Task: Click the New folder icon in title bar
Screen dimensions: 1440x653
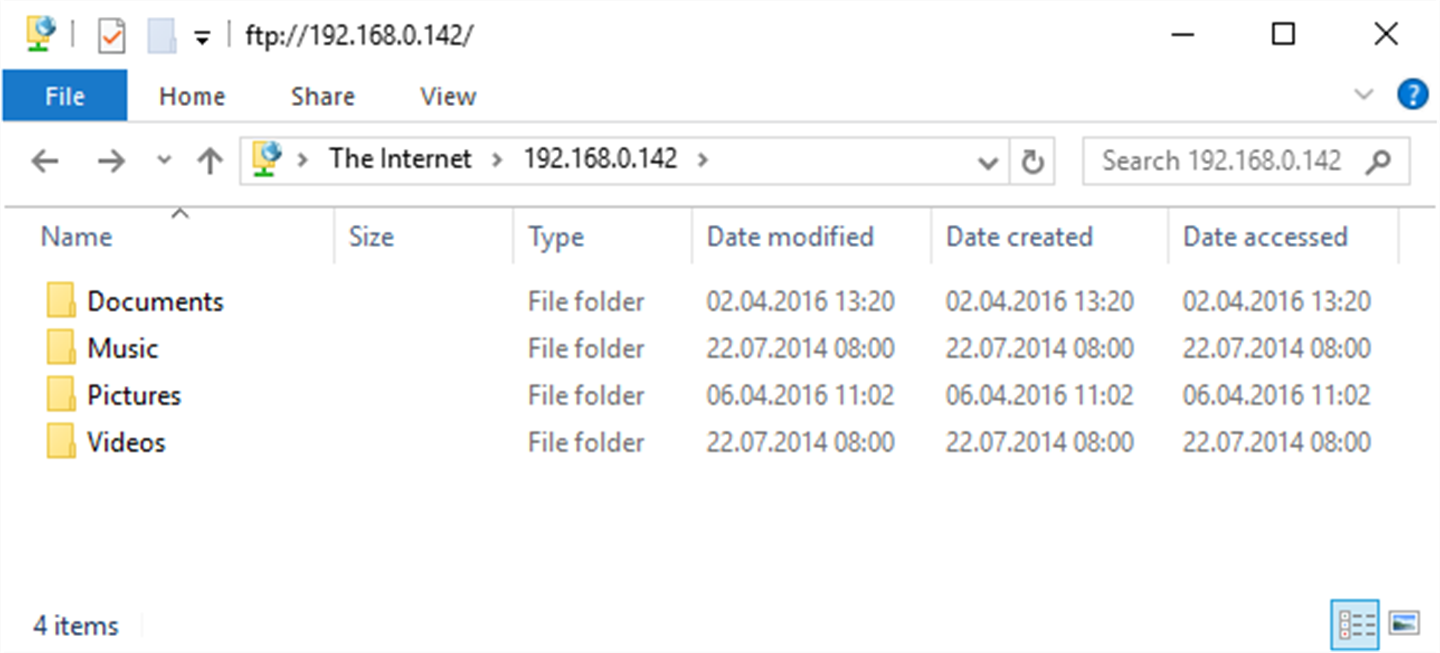Action: point(161,37)
